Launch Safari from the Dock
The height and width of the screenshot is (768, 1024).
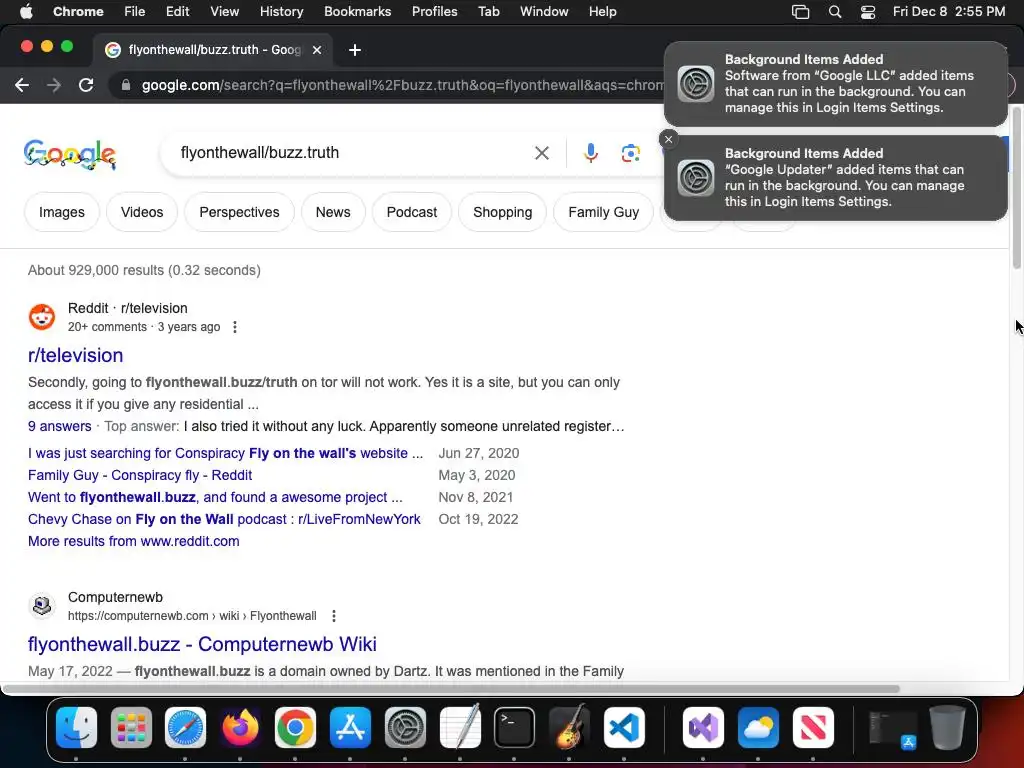click(185, 727)
